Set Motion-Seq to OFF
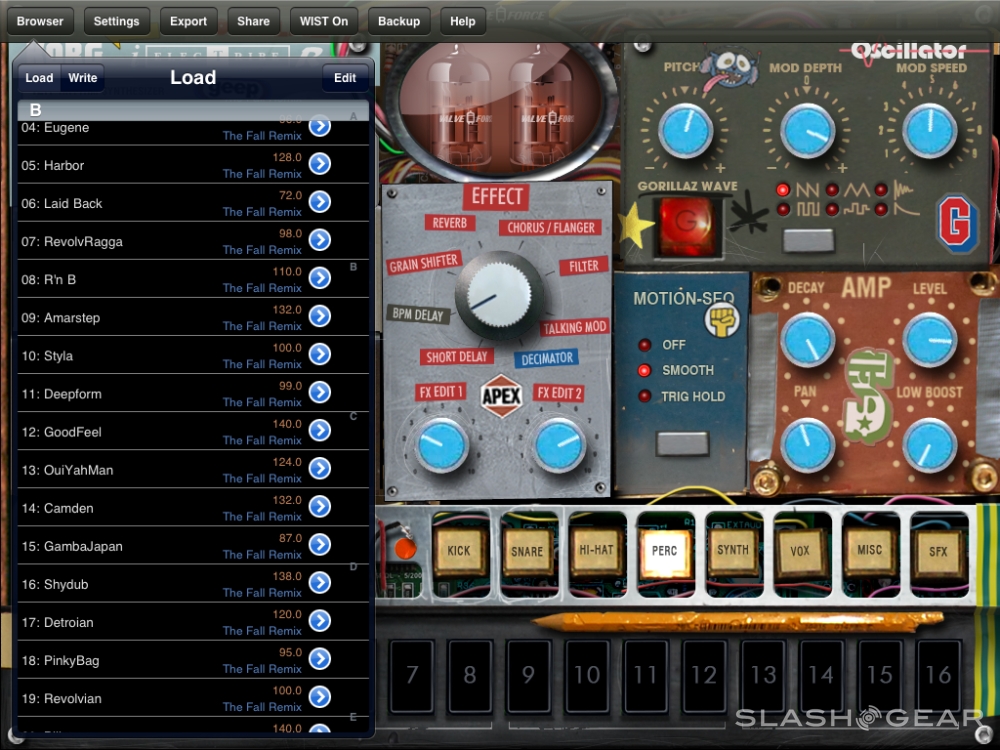 click(646, 344)
